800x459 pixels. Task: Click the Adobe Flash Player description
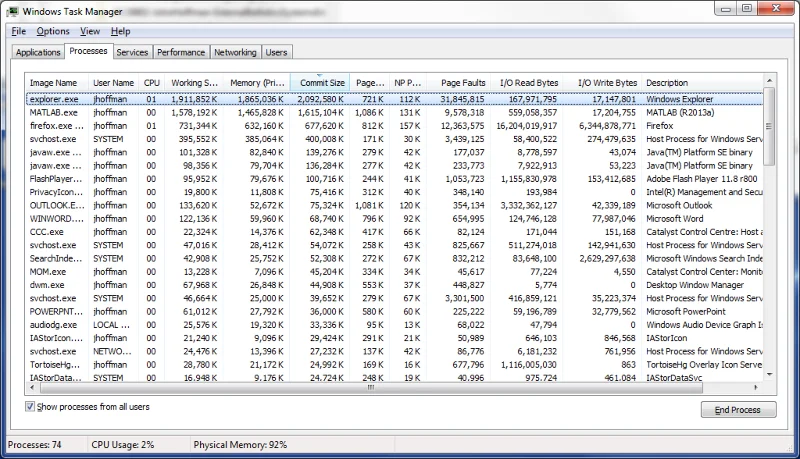point(702,178)
